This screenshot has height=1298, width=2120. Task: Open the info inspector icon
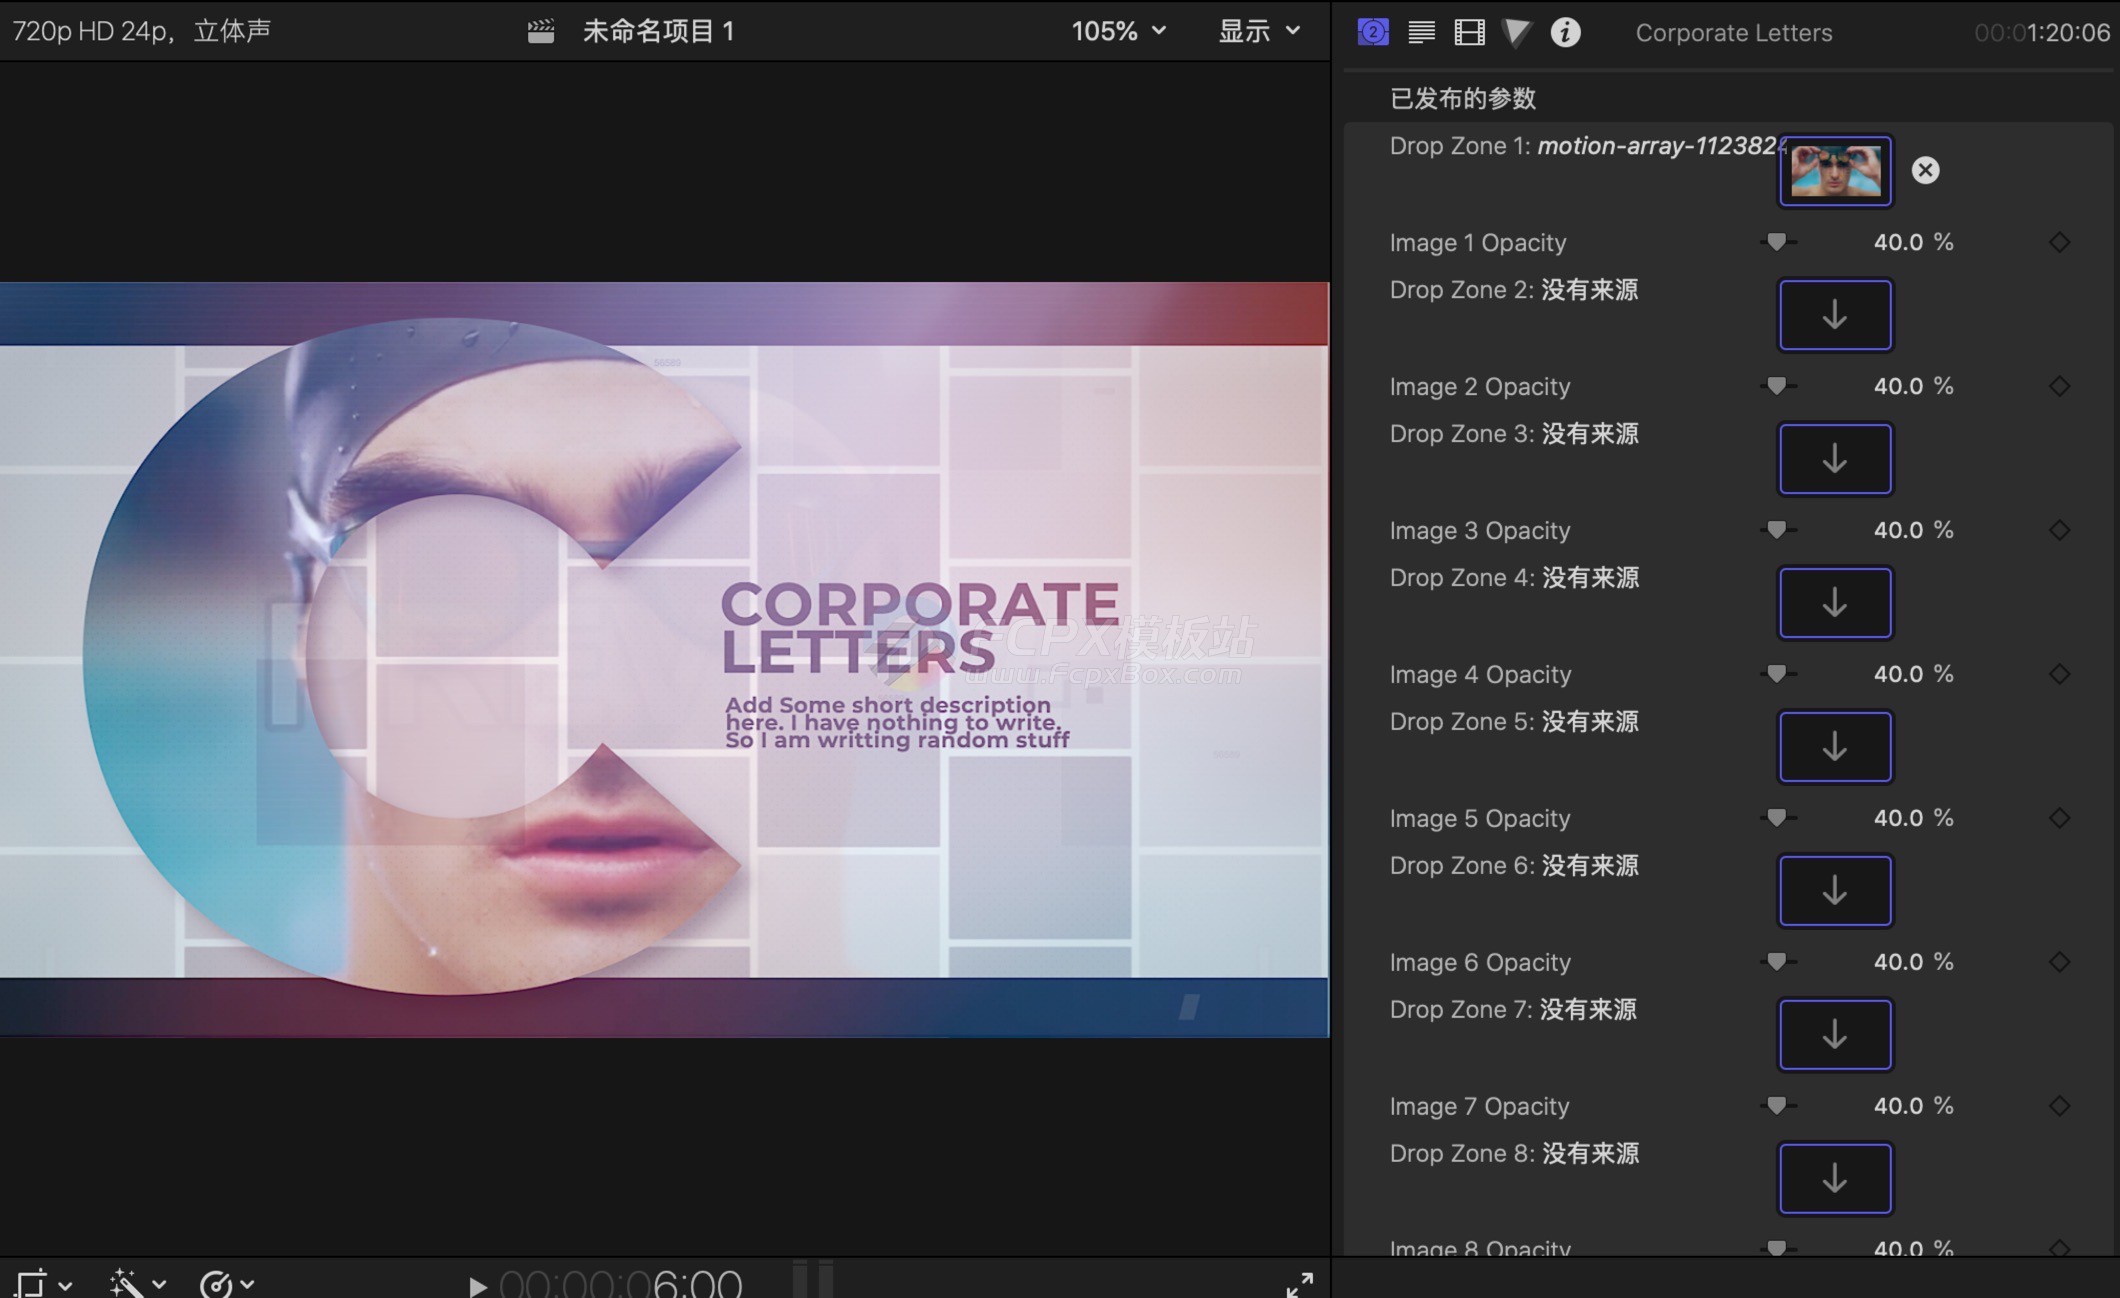1565,32
